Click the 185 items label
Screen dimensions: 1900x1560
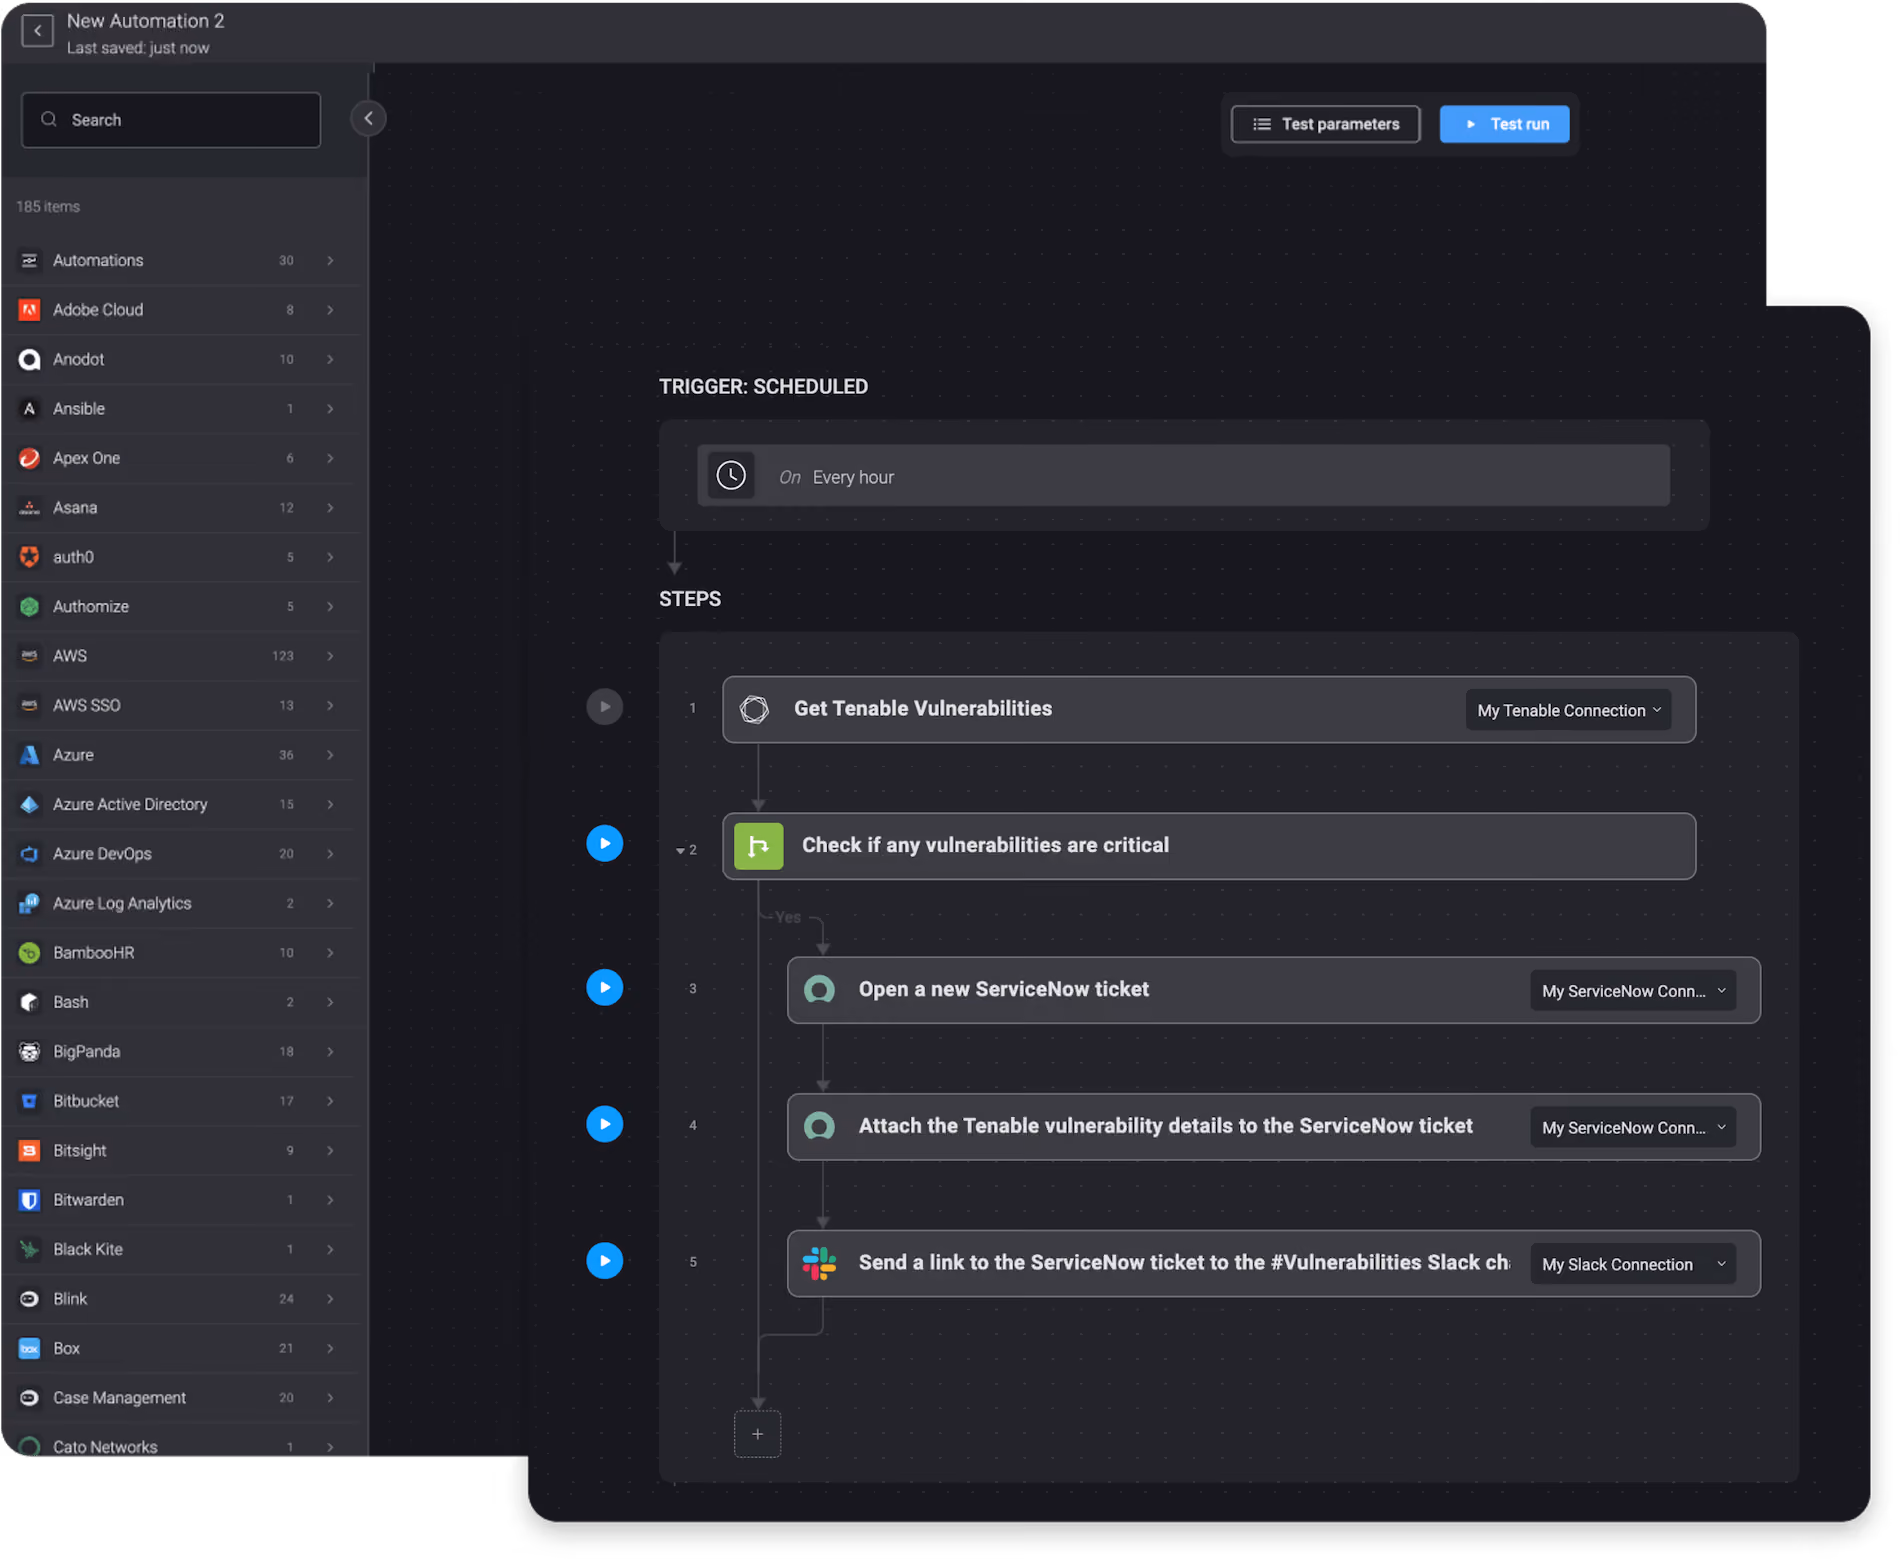point(48,207)
